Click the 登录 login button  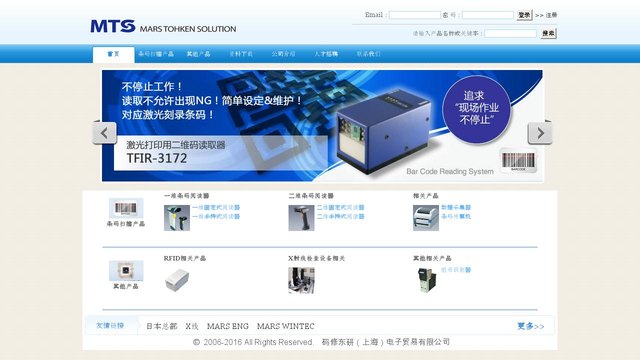tap(524, 15)
